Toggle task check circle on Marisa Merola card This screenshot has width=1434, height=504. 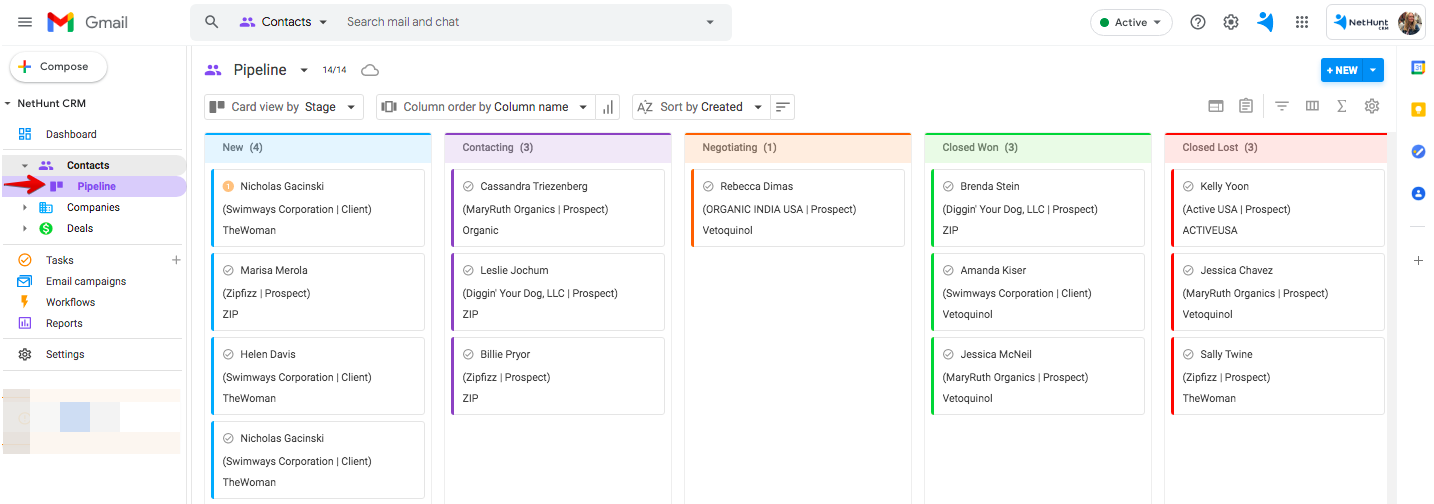pyautogui.click(x=228, y=270)
